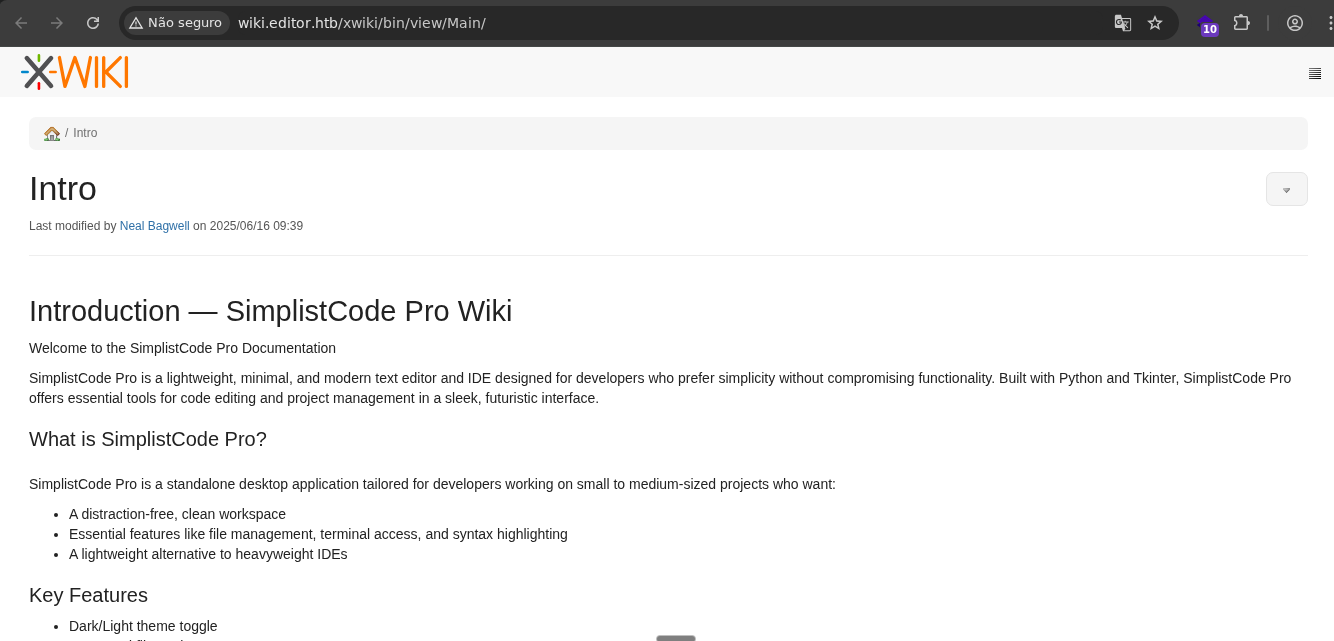This screenshot has height=641, width=1334.
Task: Open the Google Translate page icon
Action: pos(1123,23)
